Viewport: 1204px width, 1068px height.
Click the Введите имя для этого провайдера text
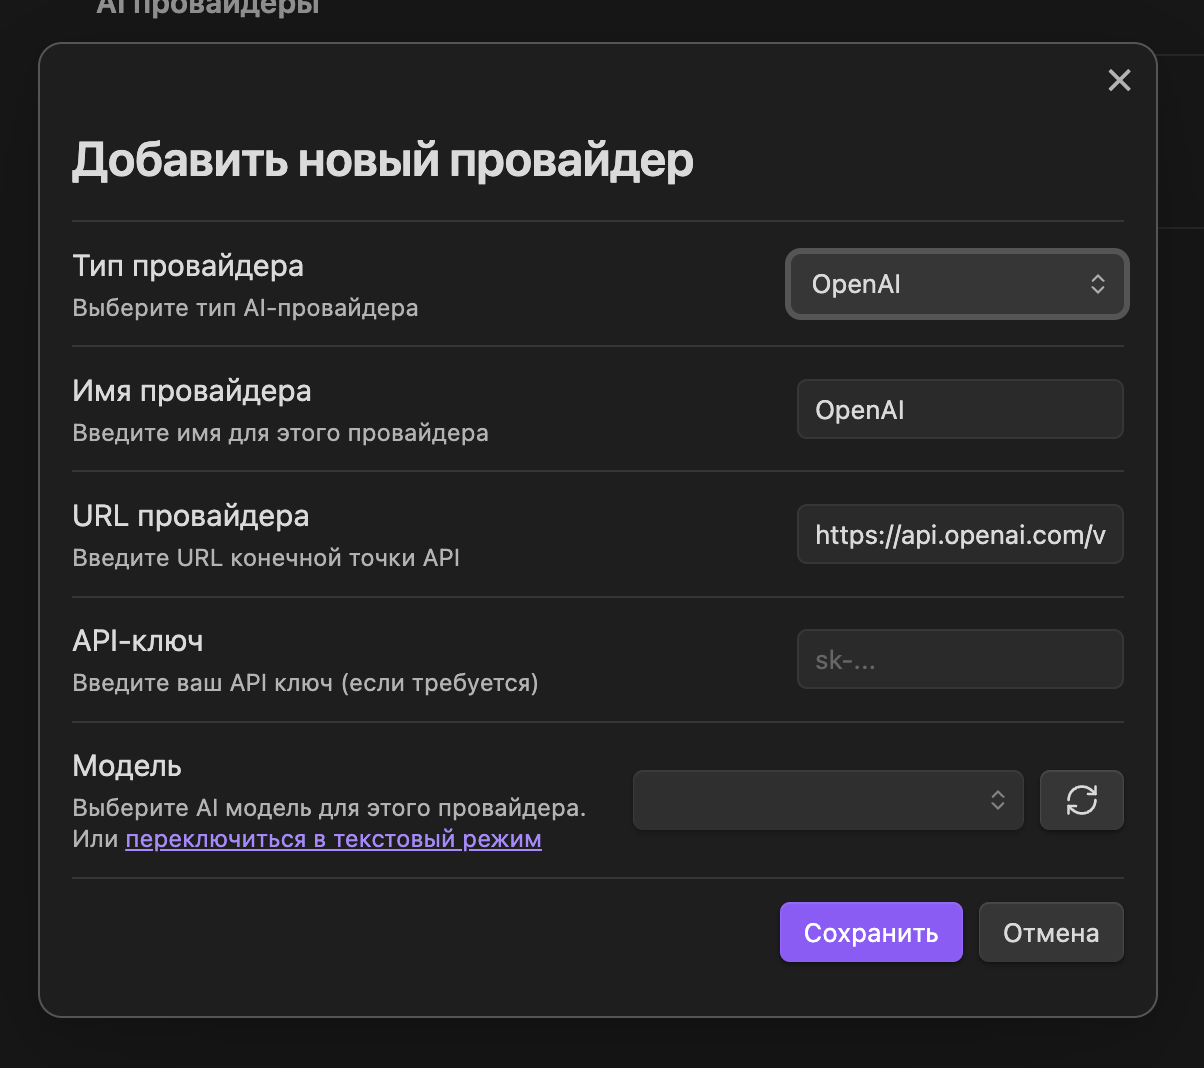280,433
